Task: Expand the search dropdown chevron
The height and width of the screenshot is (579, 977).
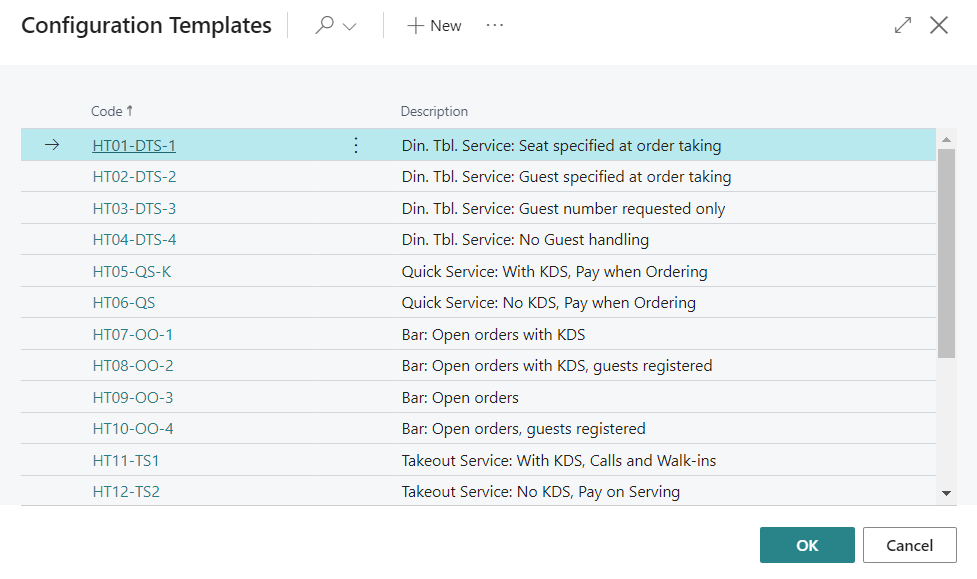Action: (349, 27)
